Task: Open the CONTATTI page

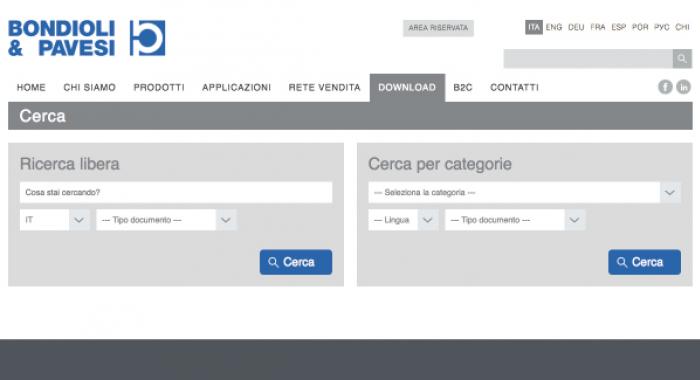Action: tap(514, 88)
